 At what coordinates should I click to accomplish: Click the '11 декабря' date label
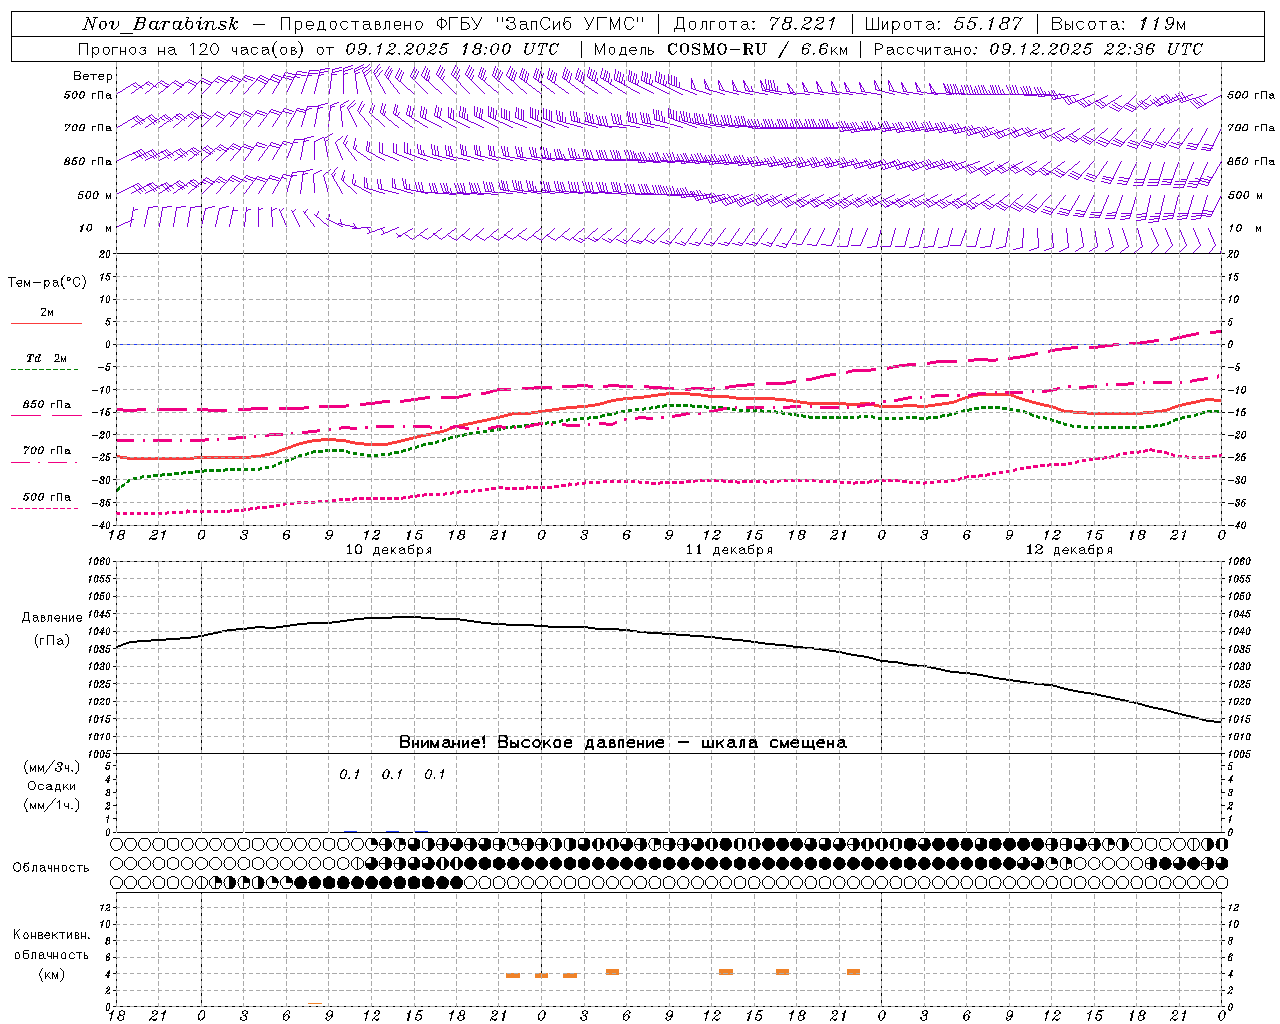click(x=729, y=550)
